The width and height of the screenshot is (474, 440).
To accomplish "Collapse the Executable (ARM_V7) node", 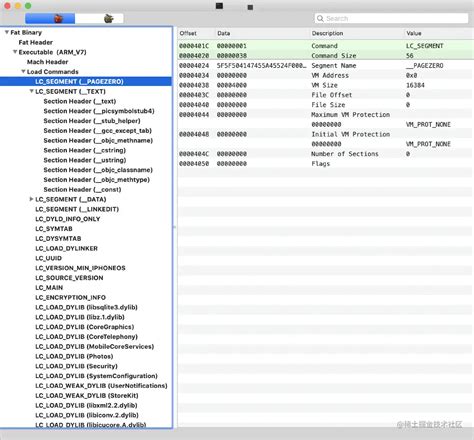I will pyautogui.click(x=15, y=52).
